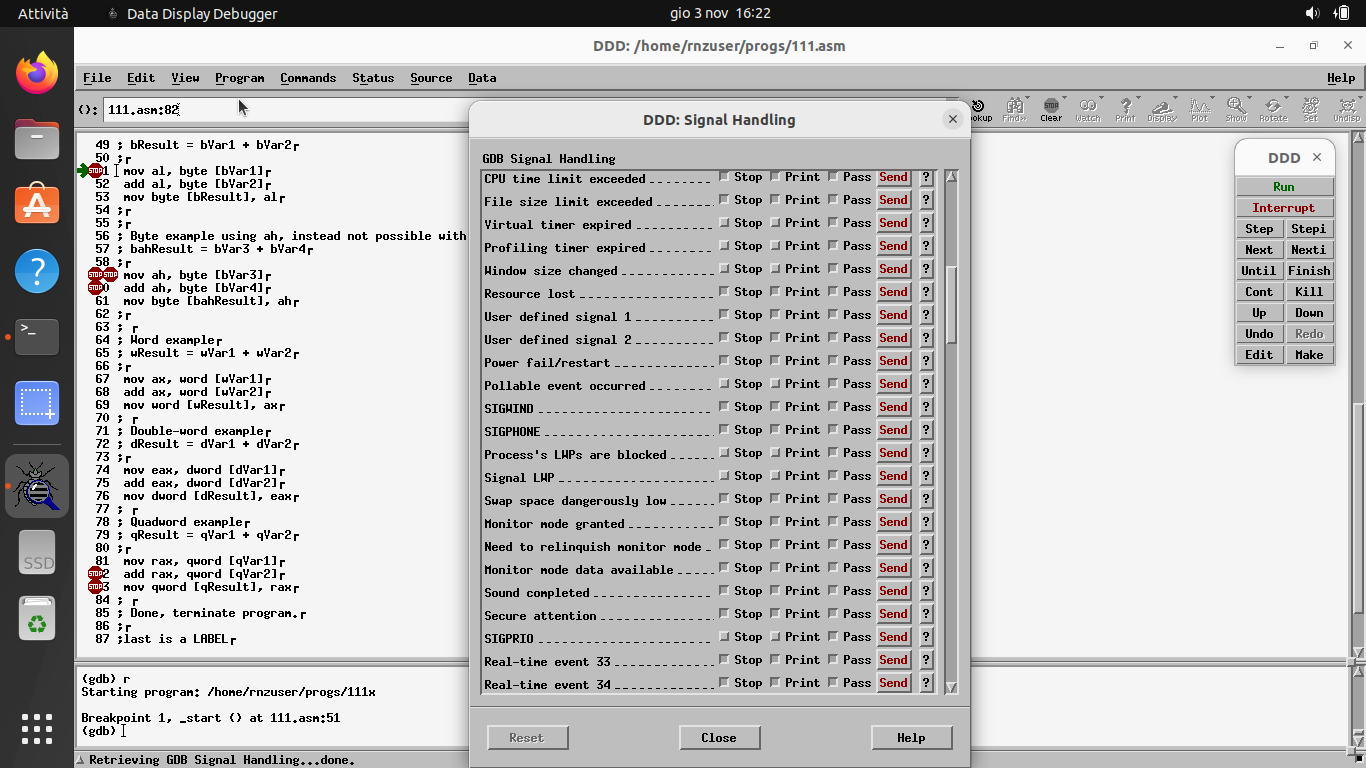Toggle Stop for CPU time limit exceeded
This screenshot has height=768, width=1366.
724,177
